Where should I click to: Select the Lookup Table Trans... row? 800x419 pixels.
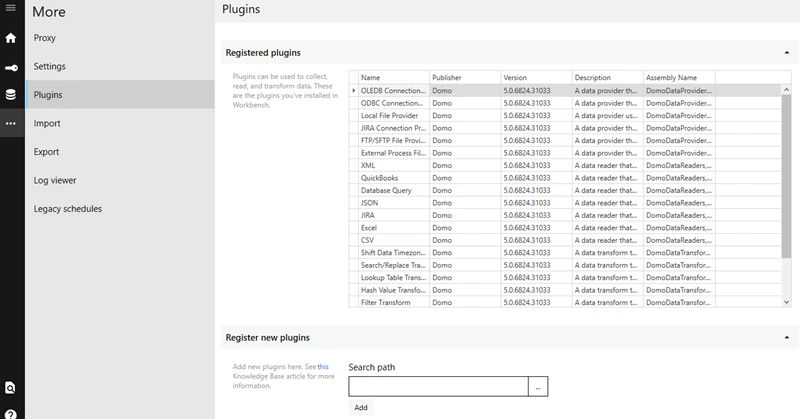point(565,278)
